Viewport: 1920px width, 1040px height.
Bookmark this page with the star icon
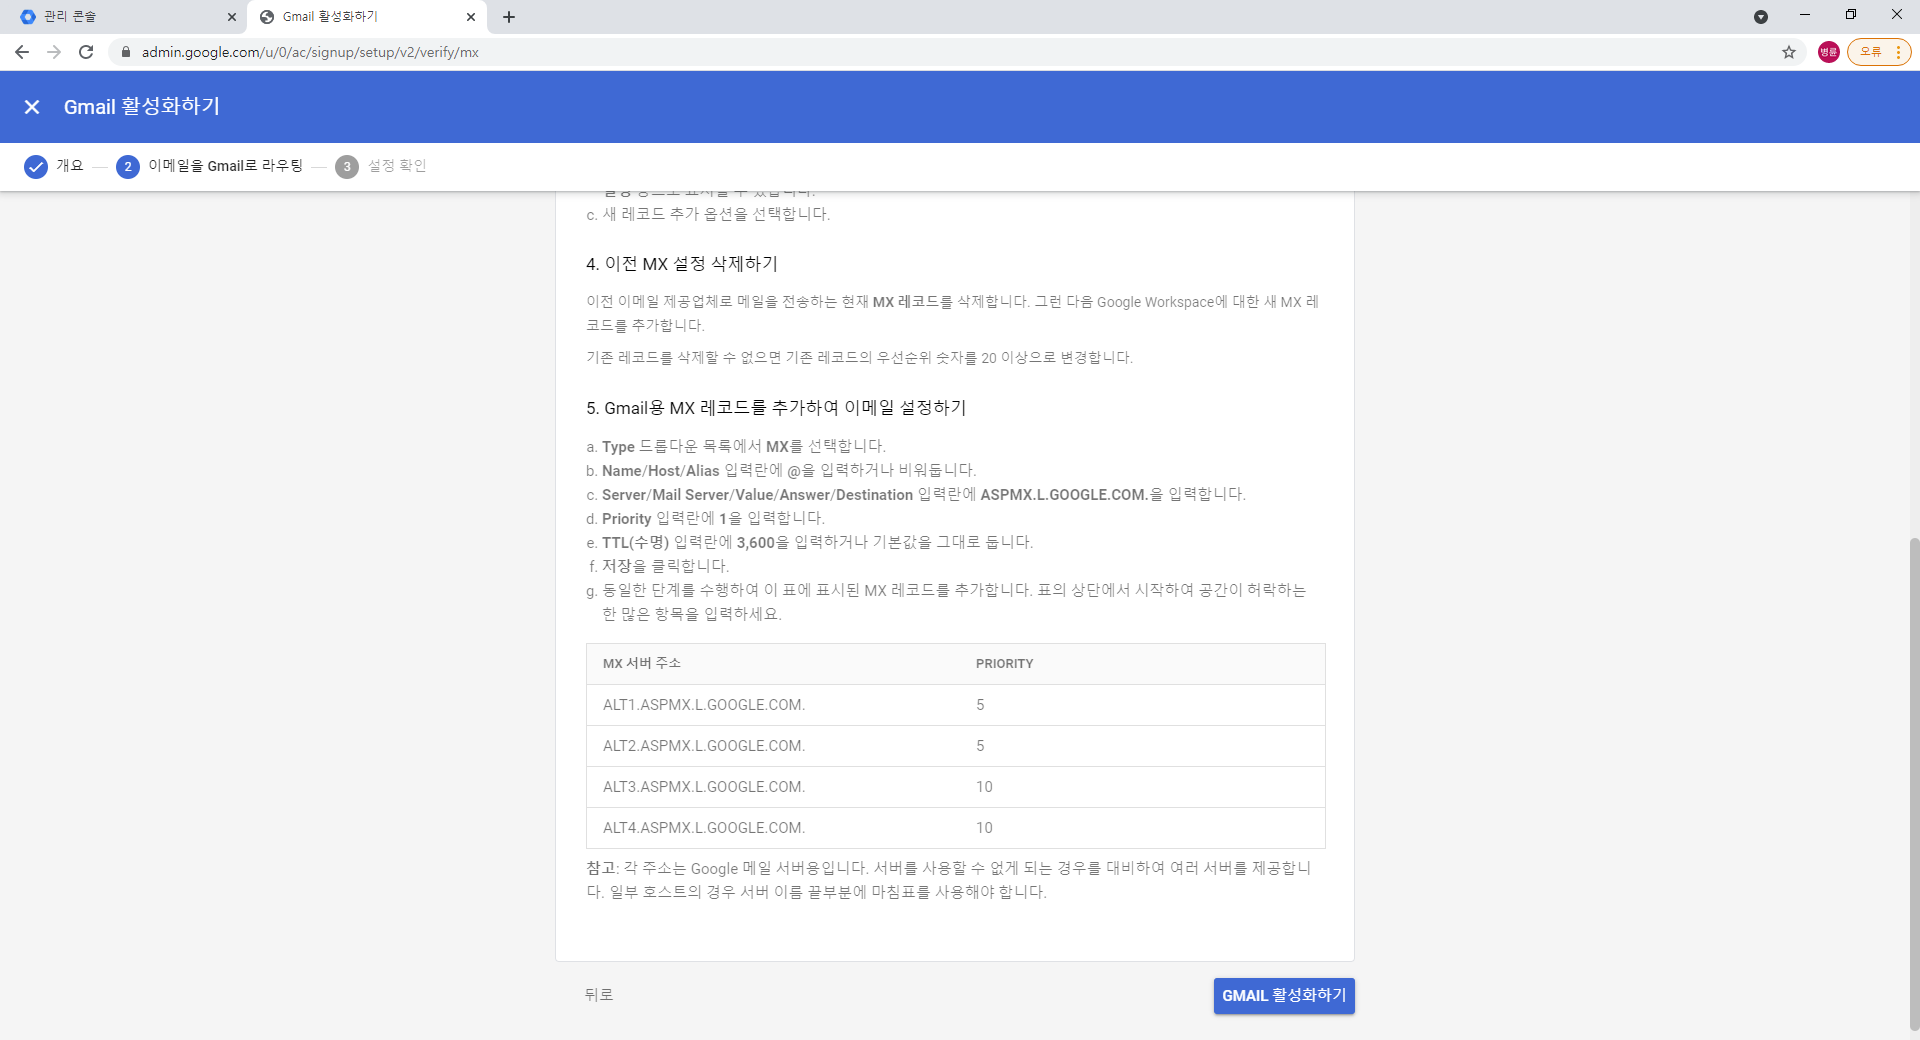(1789, 52)
